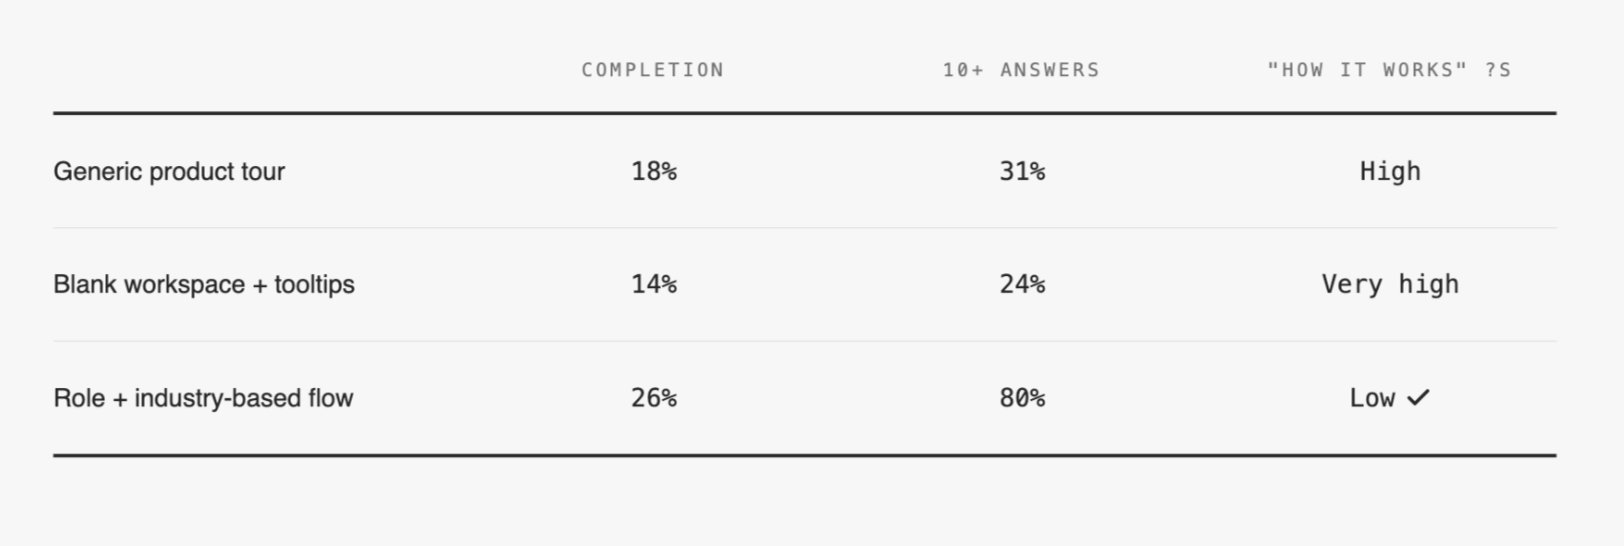The image size is (1624, 546).
Task: Click the 80% answers value
Action: [x=1022, y=398]
